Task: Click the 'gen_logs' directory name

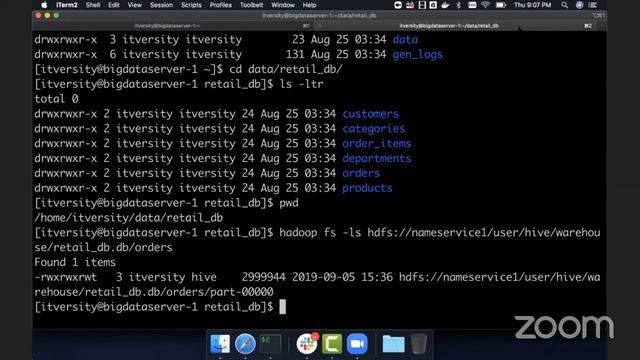Action: [418, 55]
